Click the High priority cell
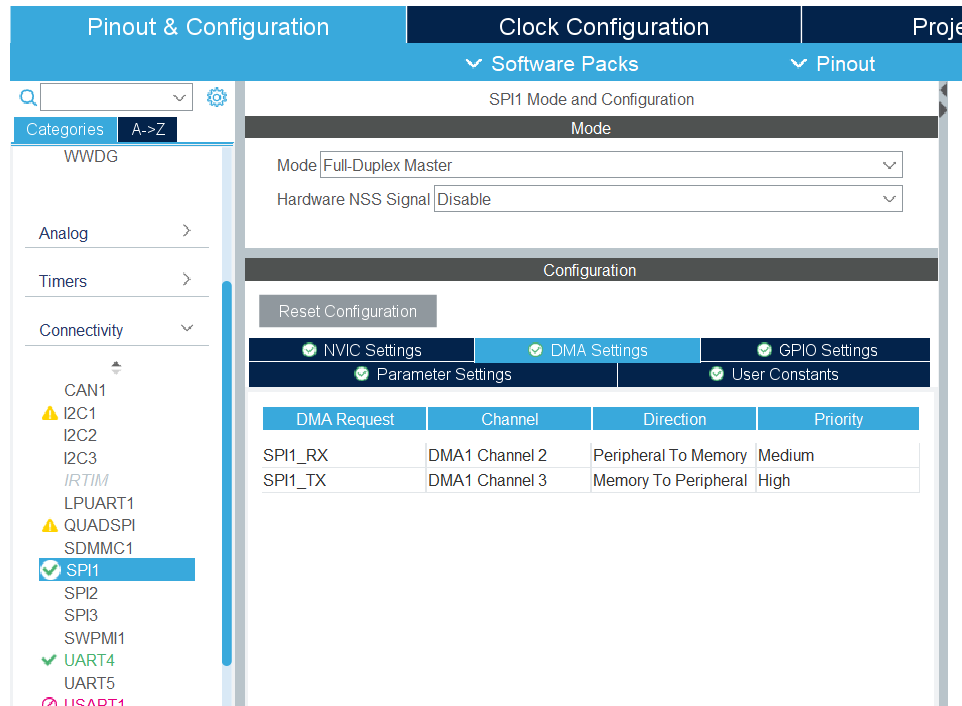The height and width of the screenshot is (706, 962). [837, 480]
